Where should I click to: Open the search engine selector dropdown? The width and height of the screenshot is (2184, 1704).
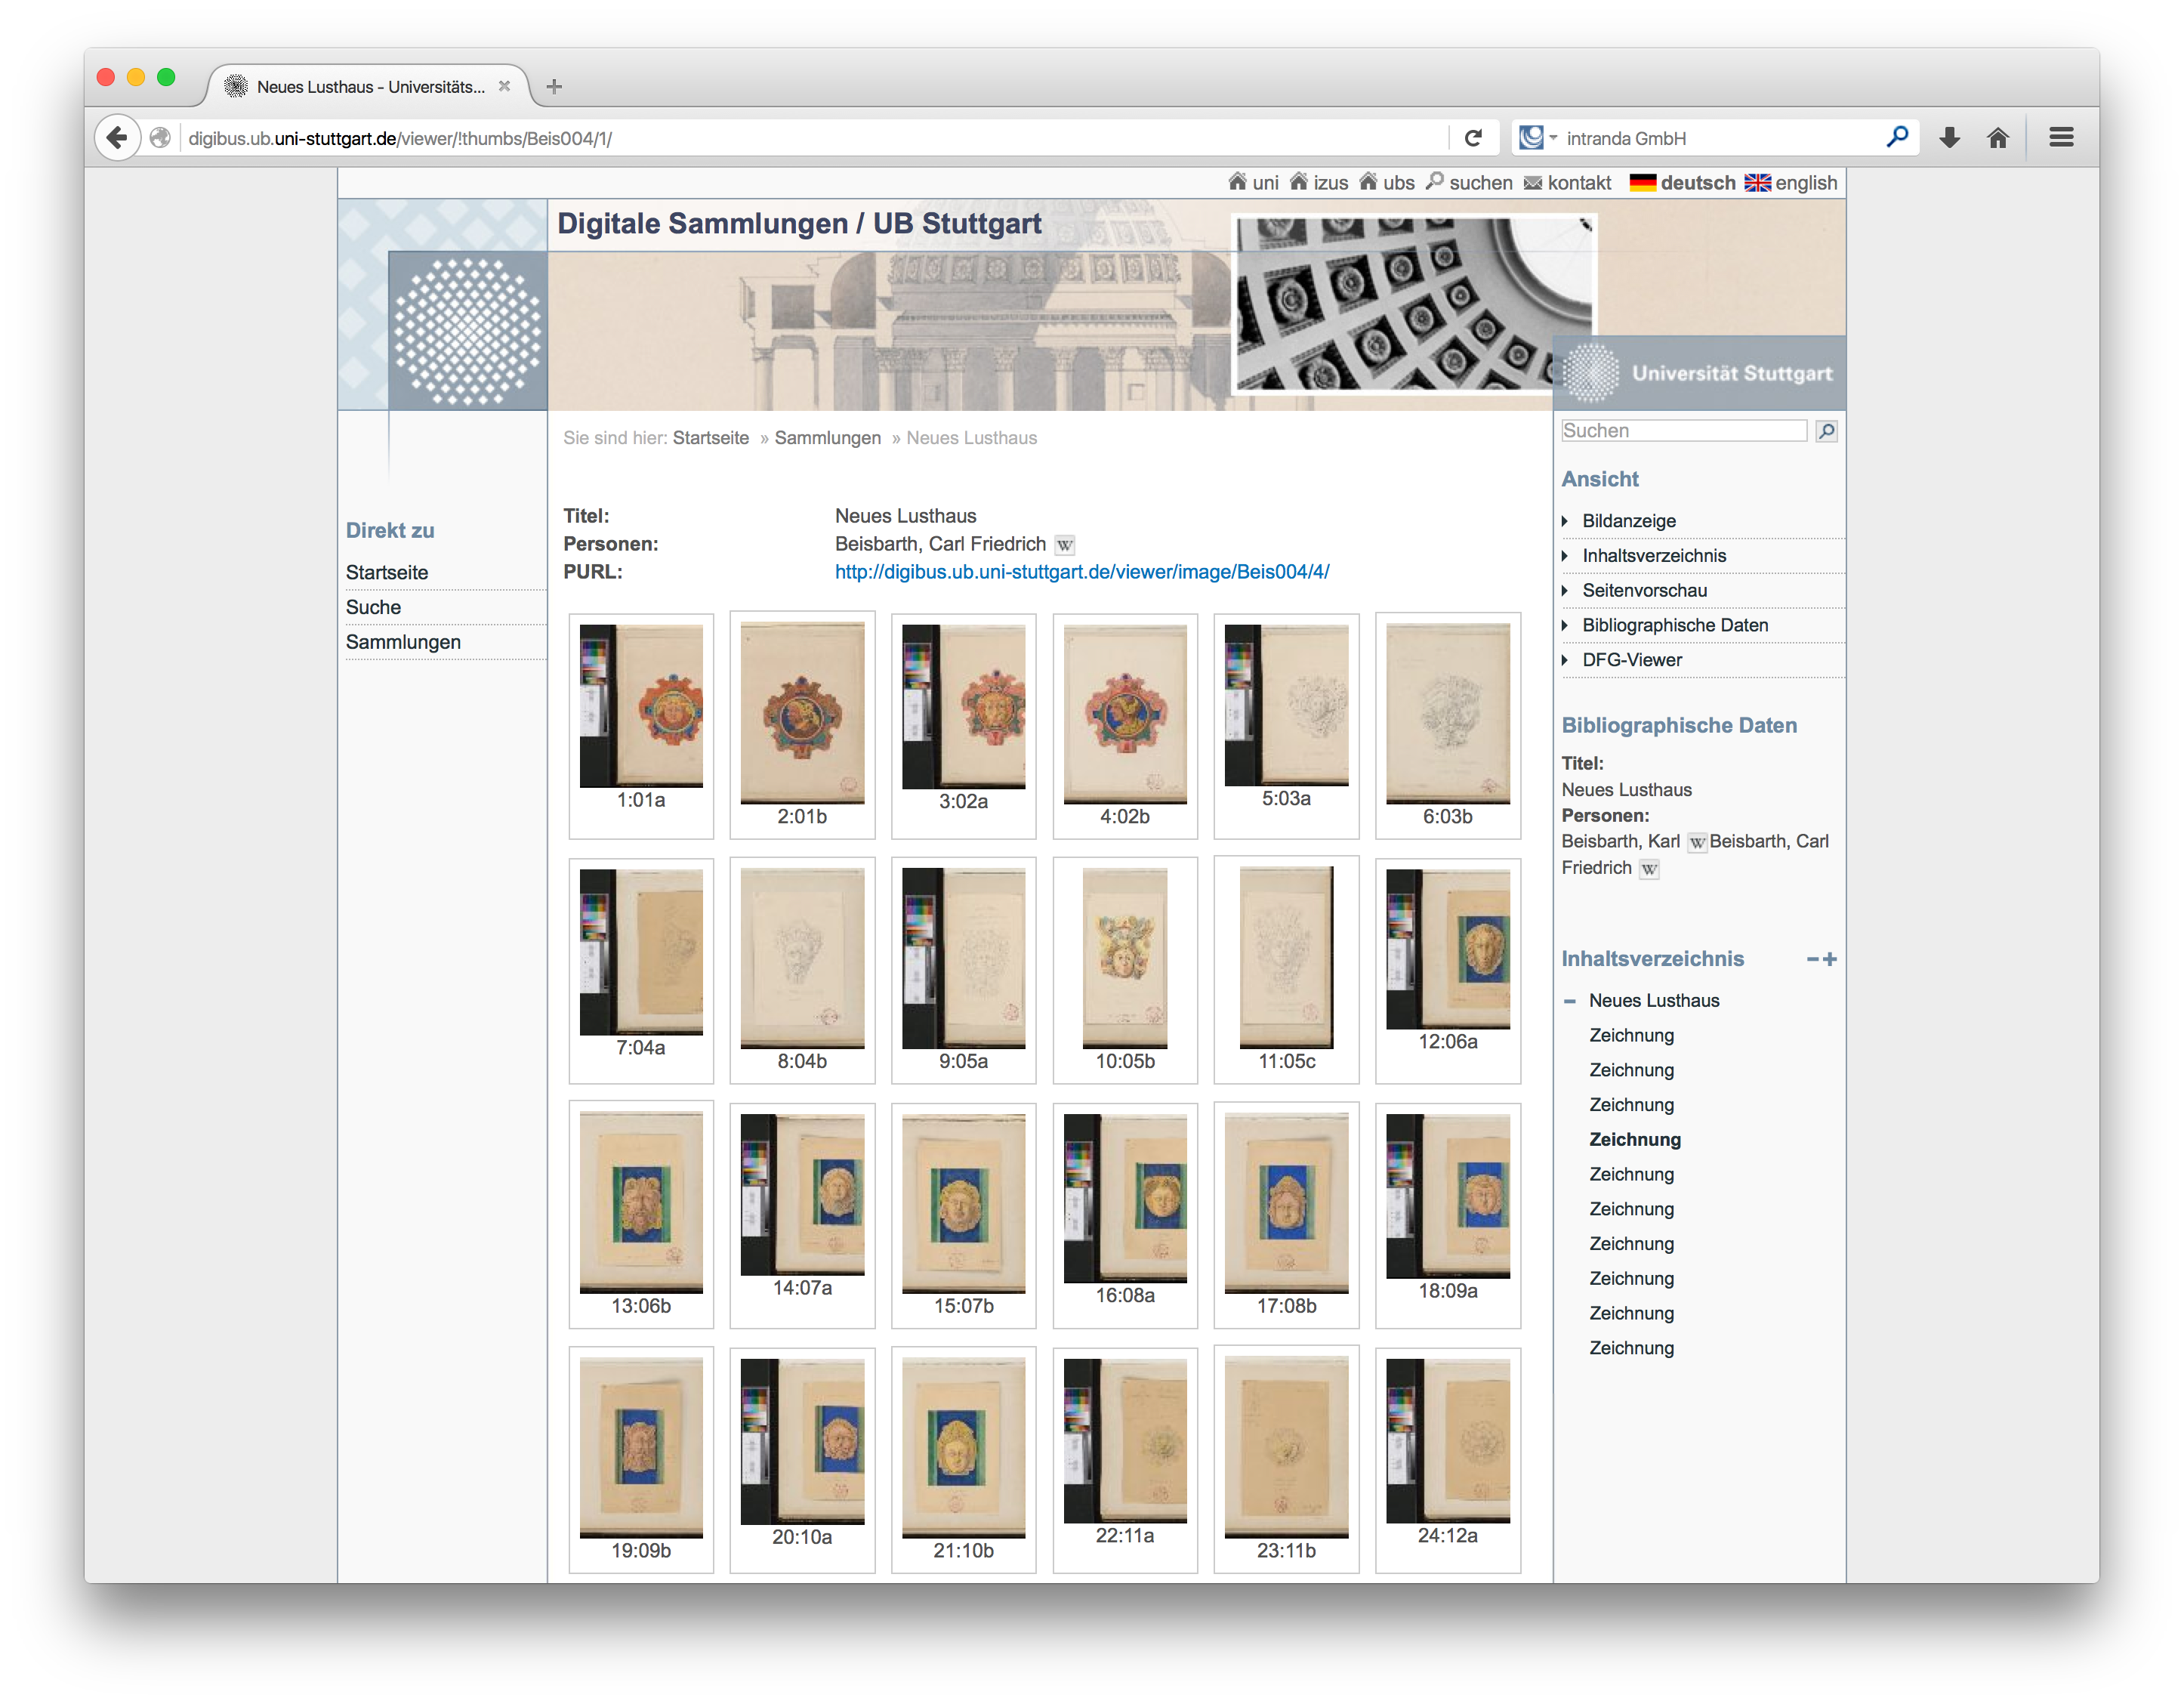click(x=1538, y=138)
